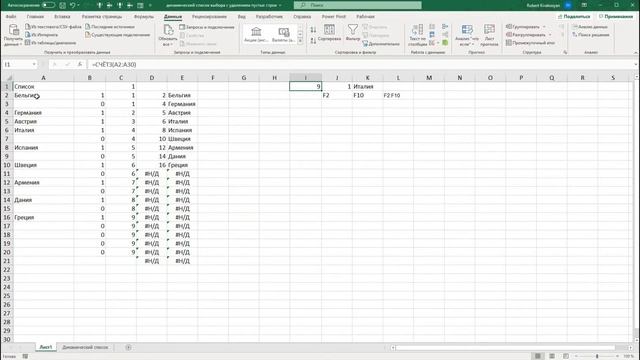Switch to the Динамический список sheet tab
Image resolution: width=640 pixels, height=360 pixels.
(x=85, y=347)
